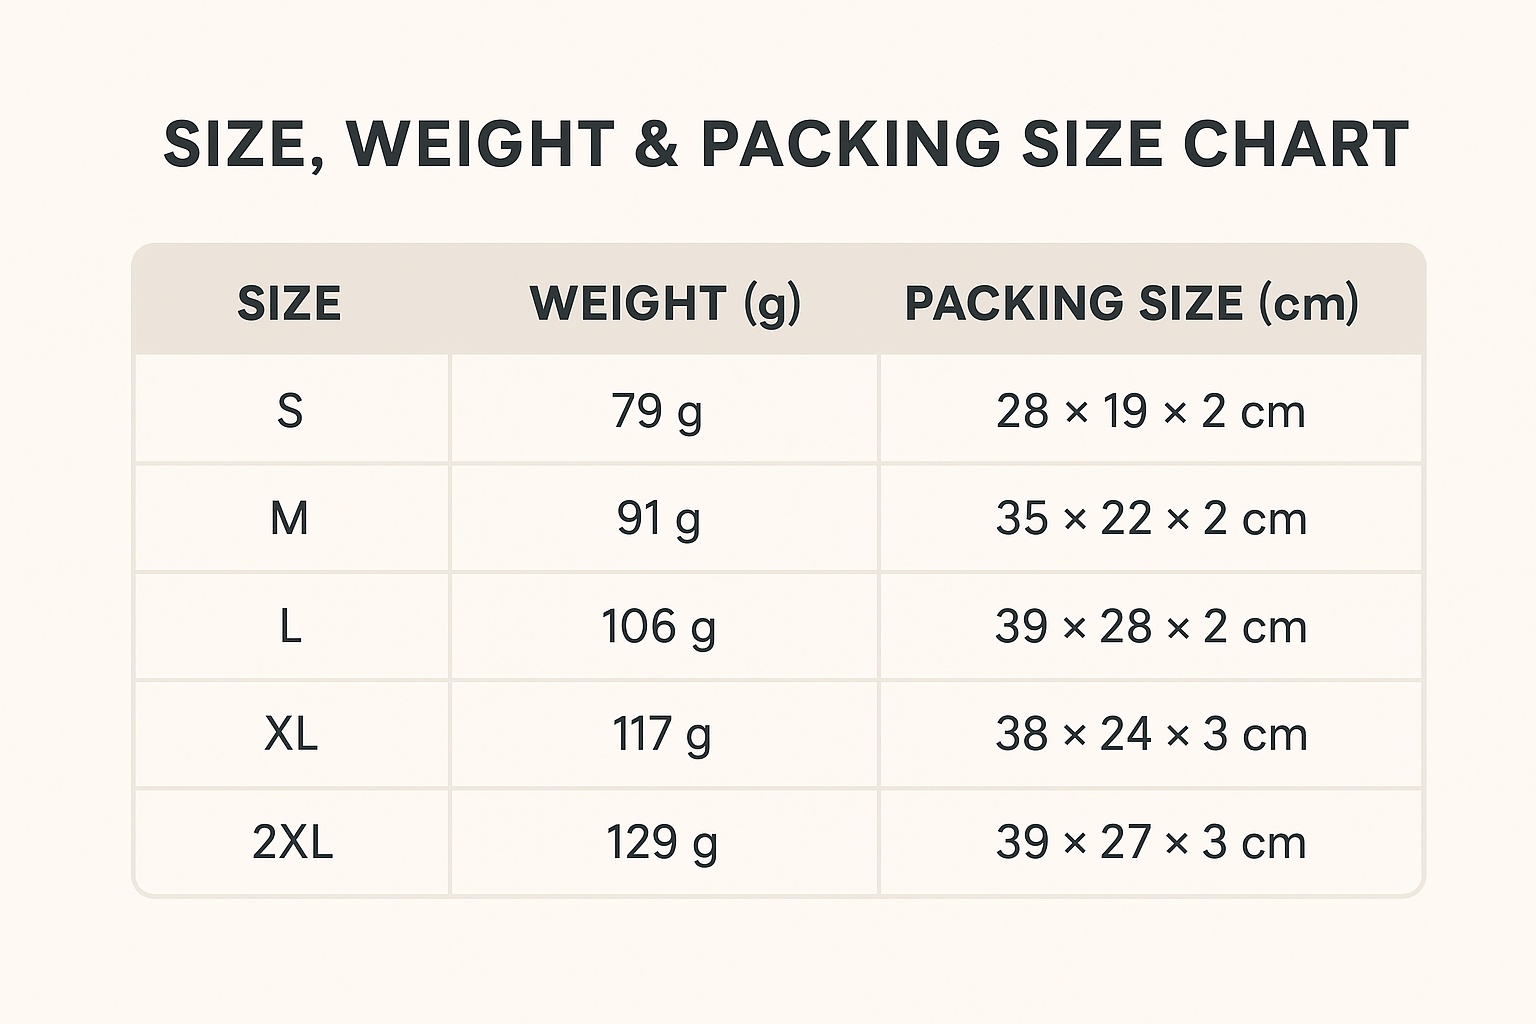Image resolution: width=1536 pixels, height=1024 pixels.
Task: Select the 106 g weight cell
Action: (x=659, y=627)
